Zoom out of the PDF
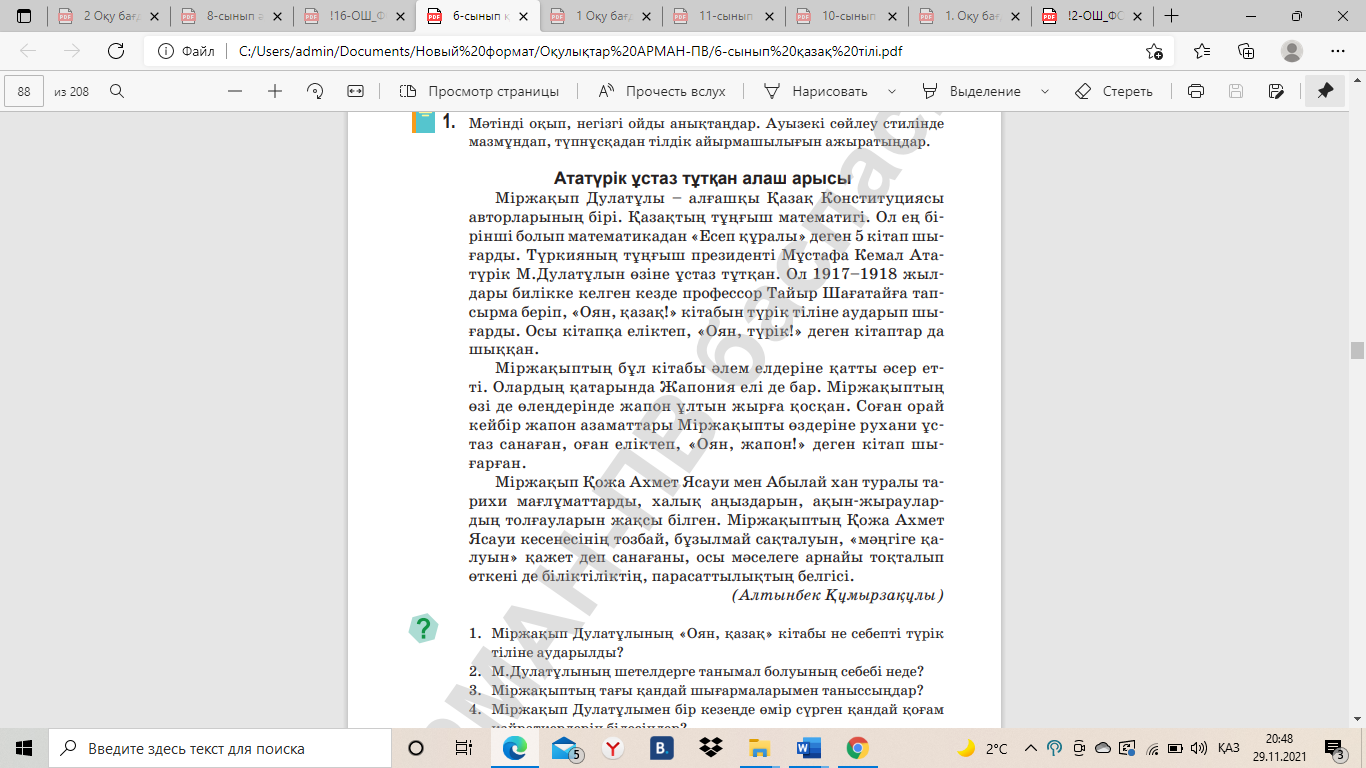Viewport: 1366px width, 768px height. 235,91
